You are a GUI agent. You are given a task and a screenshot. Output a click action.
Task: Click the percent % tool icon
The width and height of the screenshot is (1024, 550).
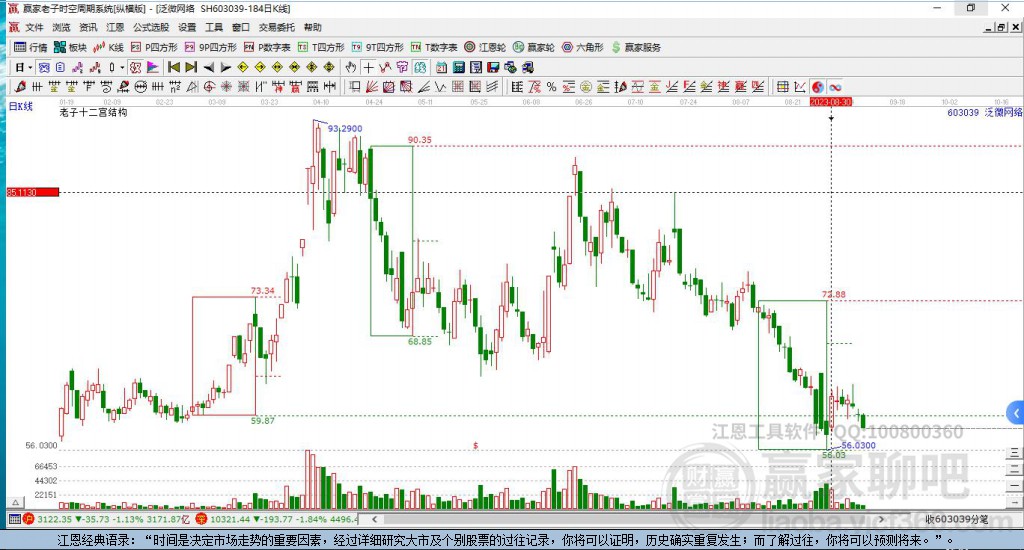tap(552, 86)
